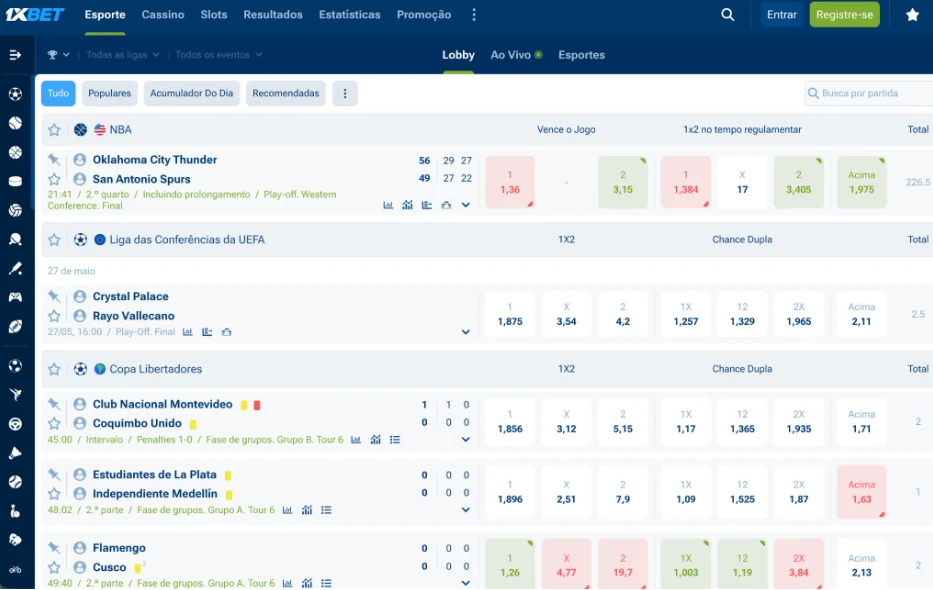Favorite Nacional Montevideo vs Coquimbo match
Image resolution: width=933 pixels, height=590 pixels.
[x=54, y=423]
